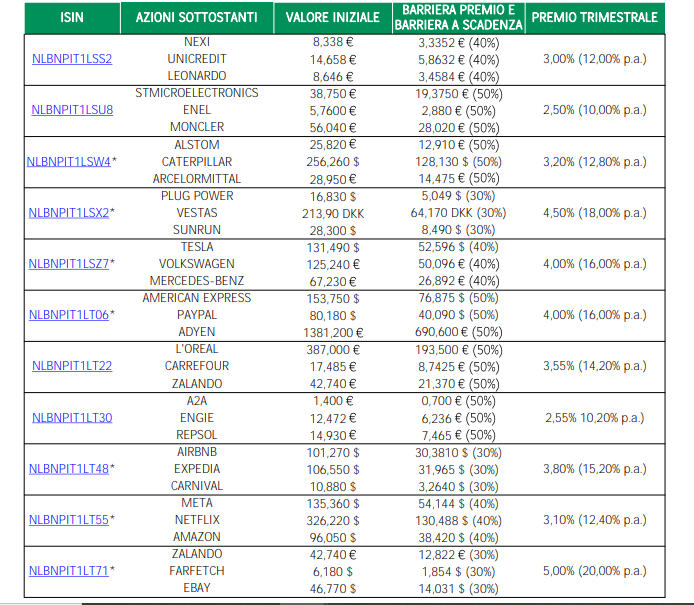Click the 1381,200 € initial value for ADYEN
The height and width of the screenshot is (605, 694).
pyautogui.click(x=333, y=333)
